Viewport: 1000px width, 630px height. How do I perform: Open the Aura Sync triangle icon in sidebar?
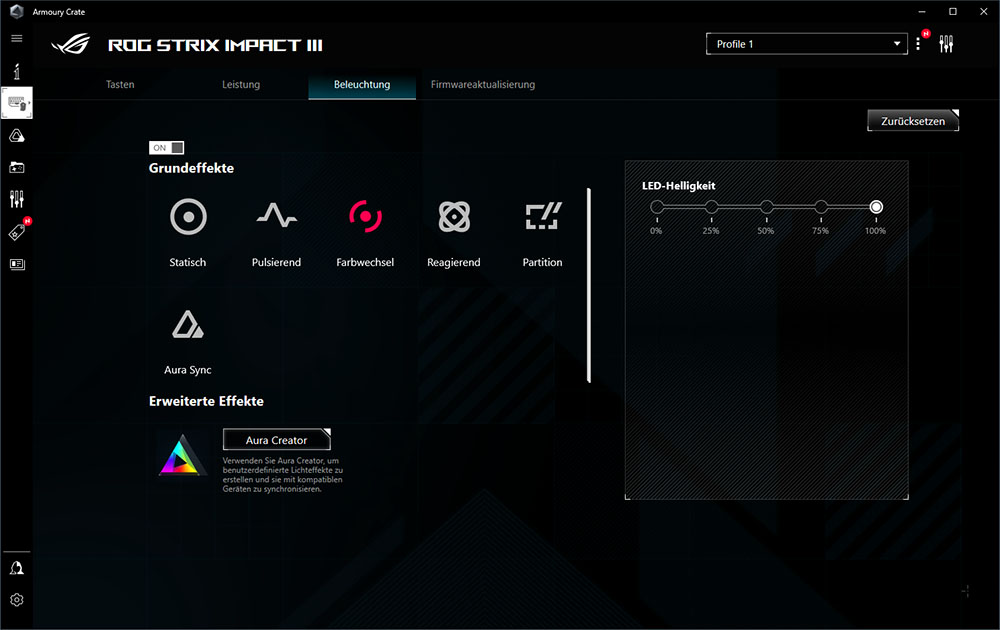17,136
